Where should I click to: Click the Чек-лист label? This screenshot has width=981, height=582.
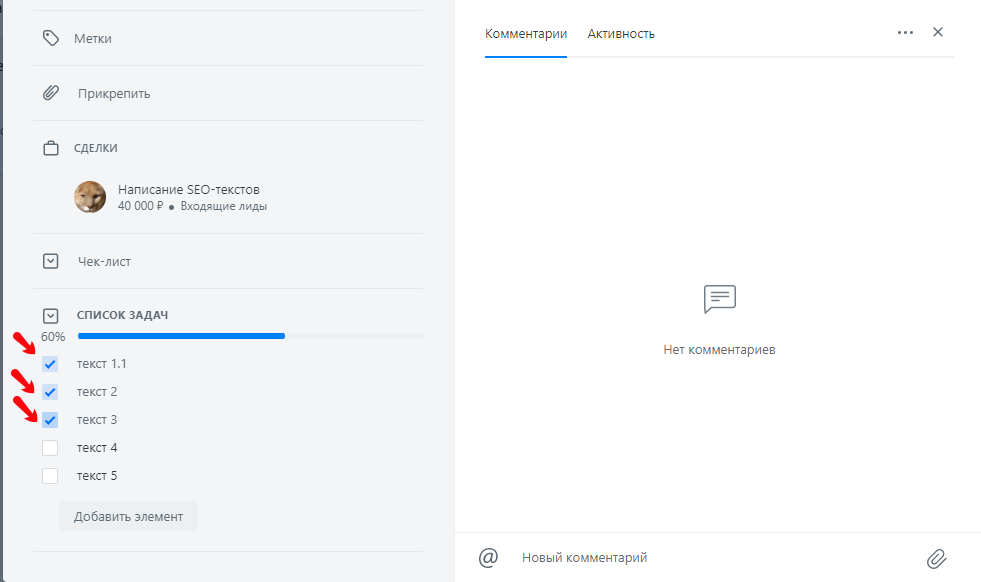click(x=104, y=262)
